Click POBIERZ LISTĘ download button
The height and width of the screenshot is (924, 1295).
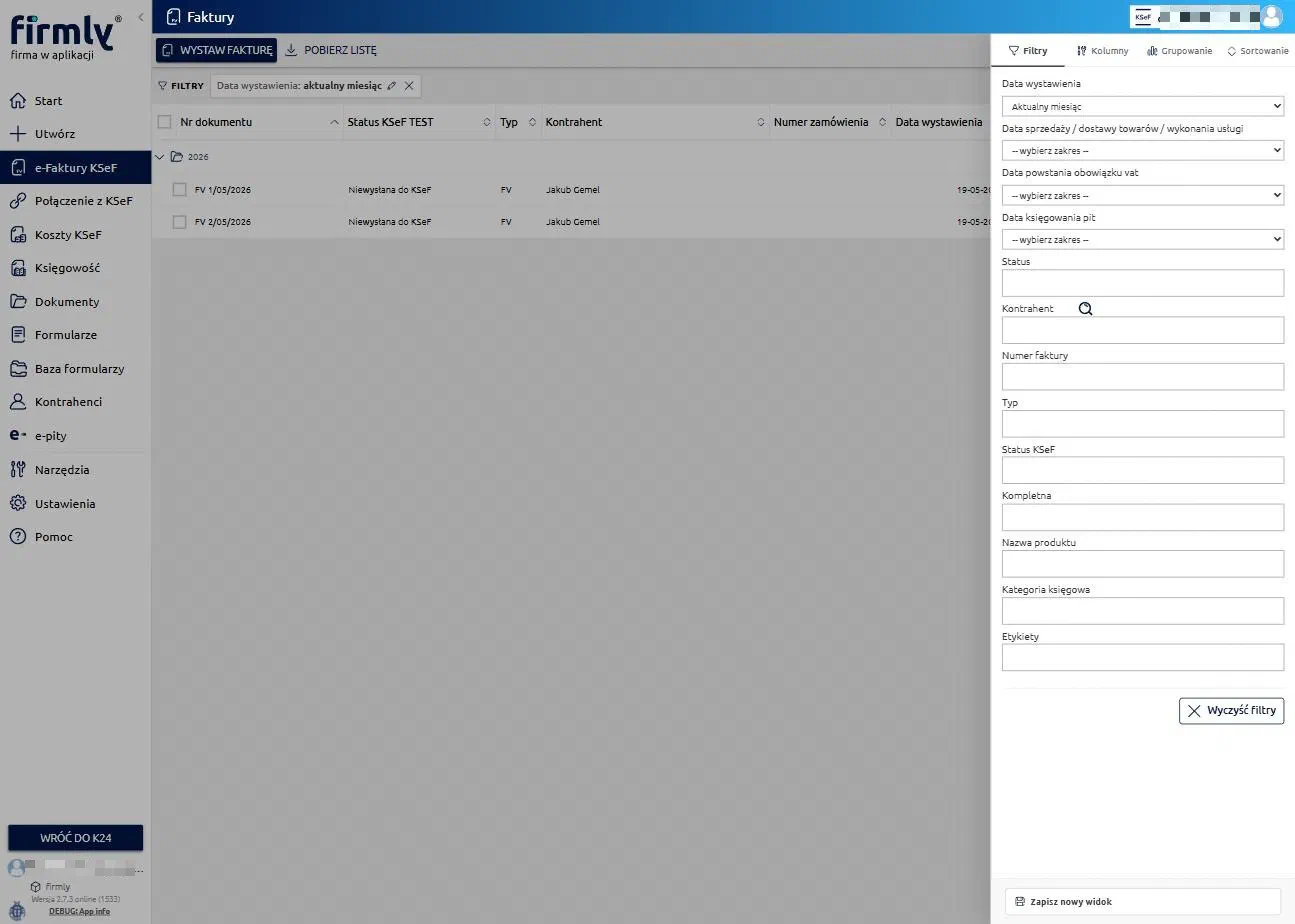[x=331, y=50]
